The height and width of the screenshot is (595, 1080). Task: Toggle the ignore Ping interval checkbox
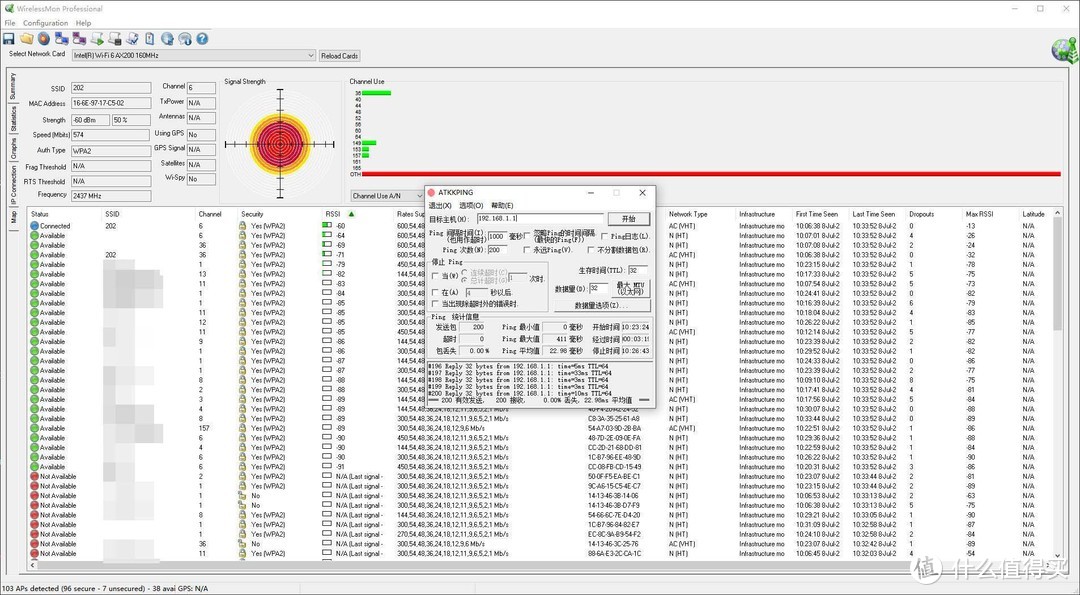[x=527, y=236]
